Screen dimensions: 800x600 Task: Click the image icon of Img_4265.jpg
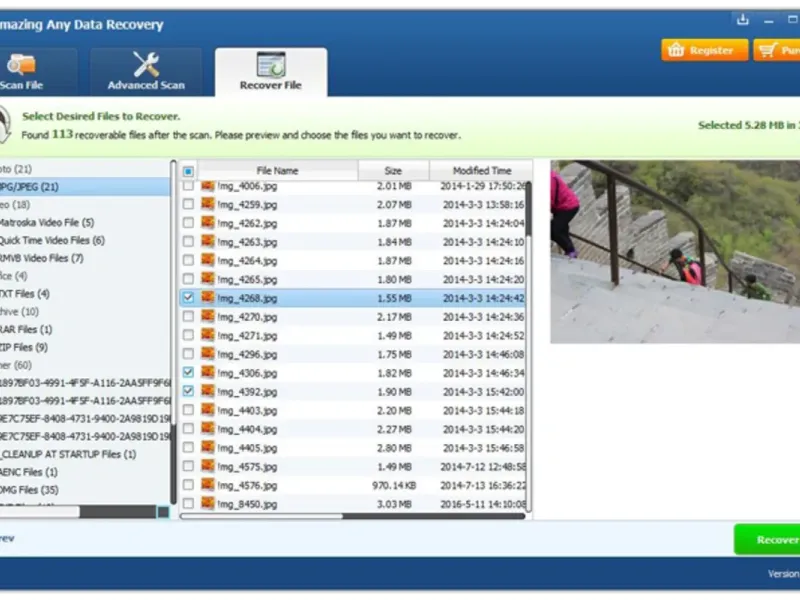click(x=208, y=279)
